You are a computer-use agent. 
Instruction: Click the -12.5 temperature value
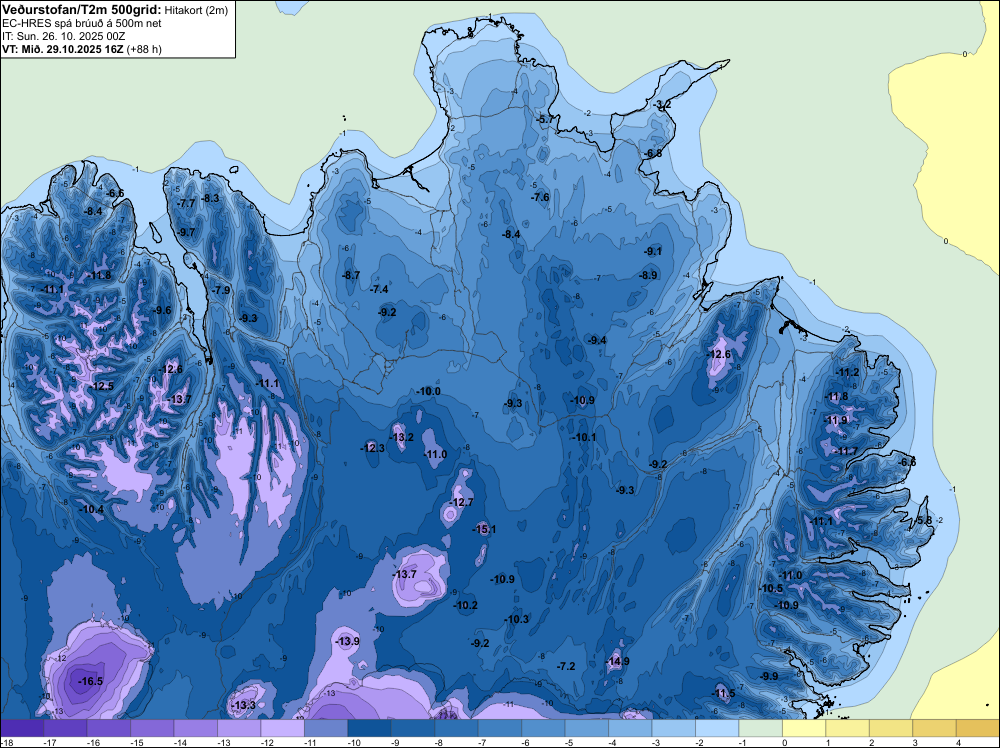(102, 386)
